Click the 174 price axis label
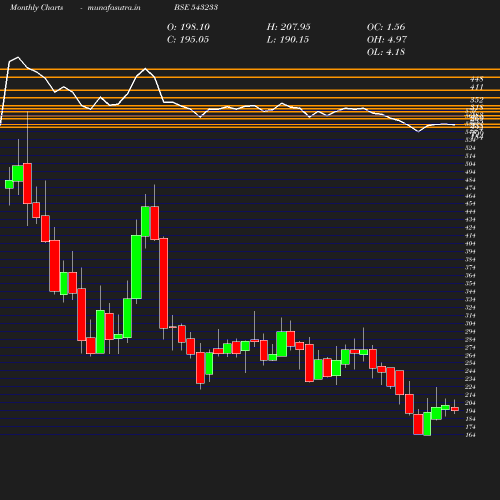 coord(470,427)
